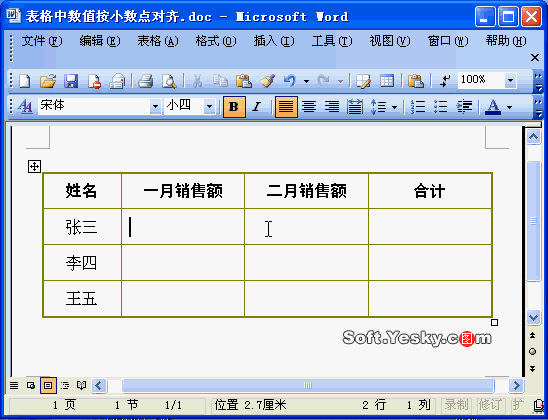
Task: Switch to Print Layout view
Action: click(48, 385)
